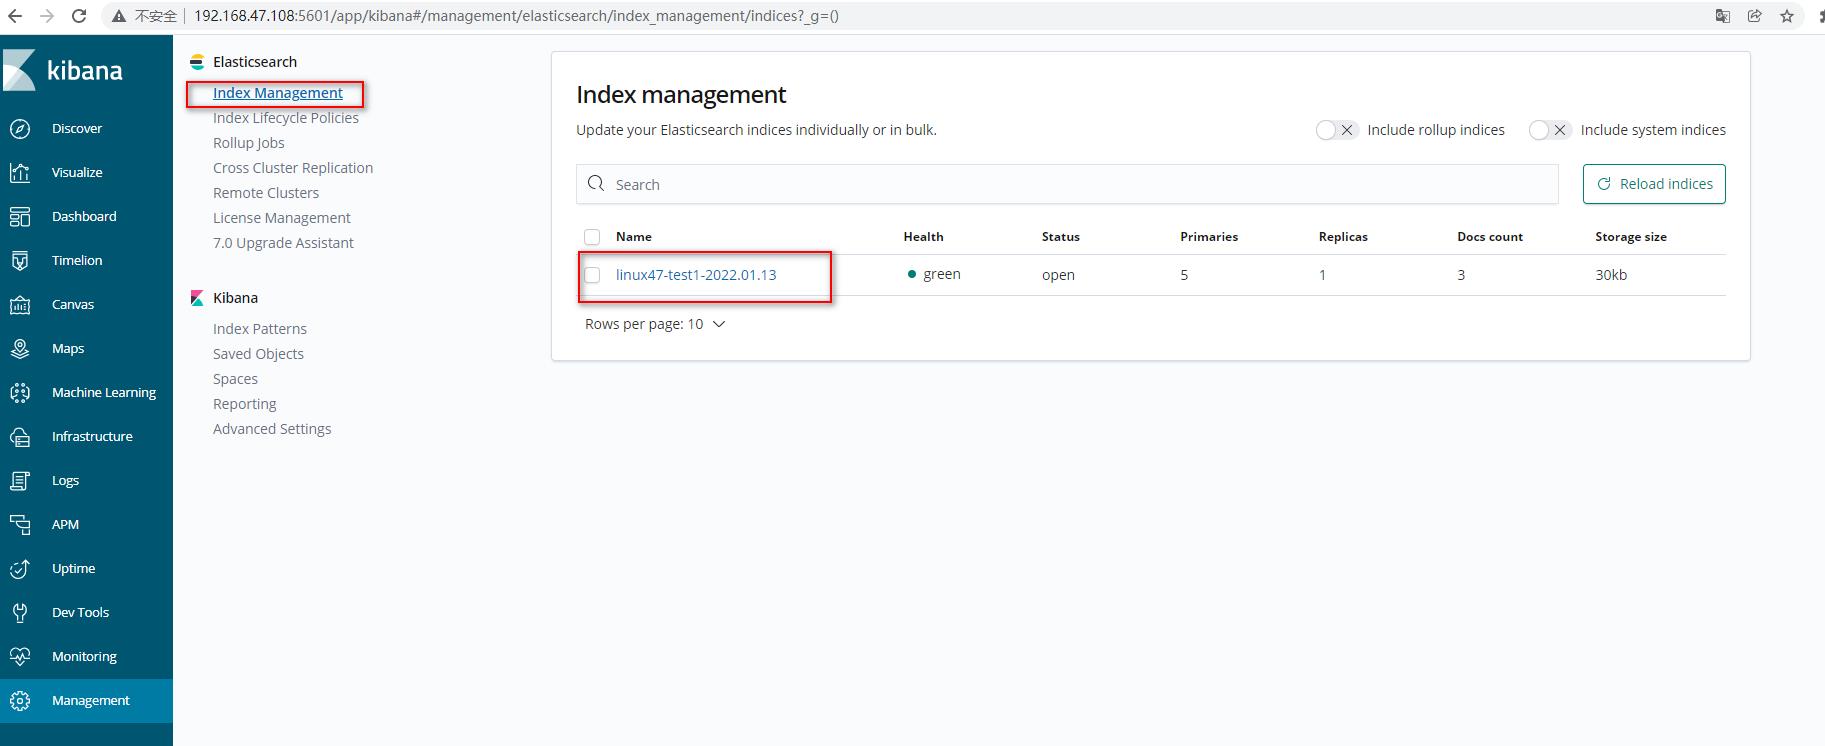Sort by Name column header
The image size is (1825, 746).
coord(634,237)
